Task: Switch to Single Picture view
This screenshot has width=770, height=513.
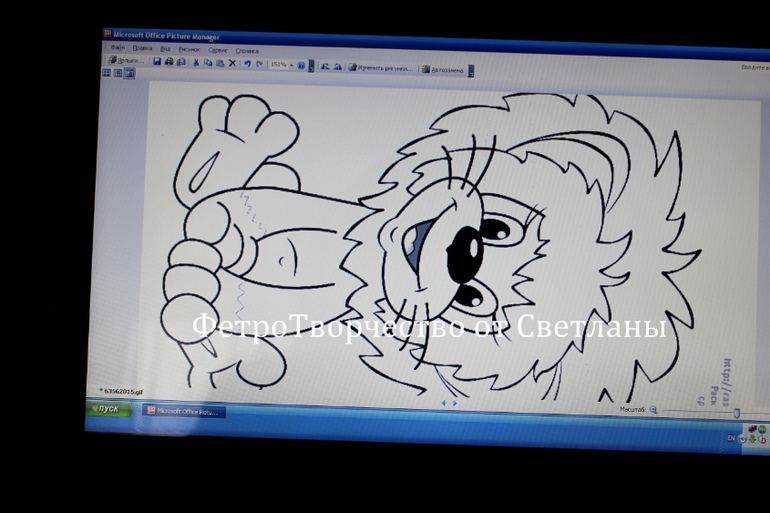Action: click(x=129, y=74)
